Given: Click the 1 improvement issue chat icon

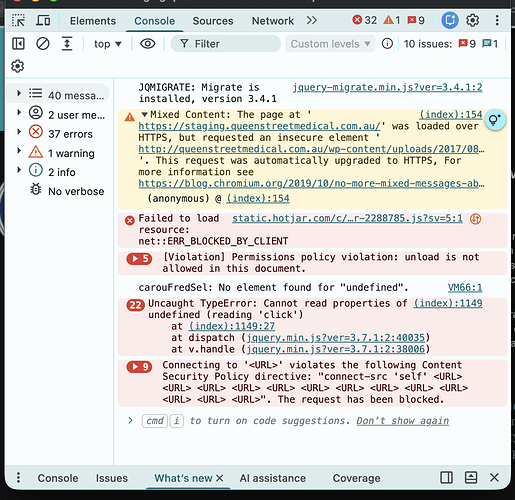Looking at the screenshot, I should (490, 44).
